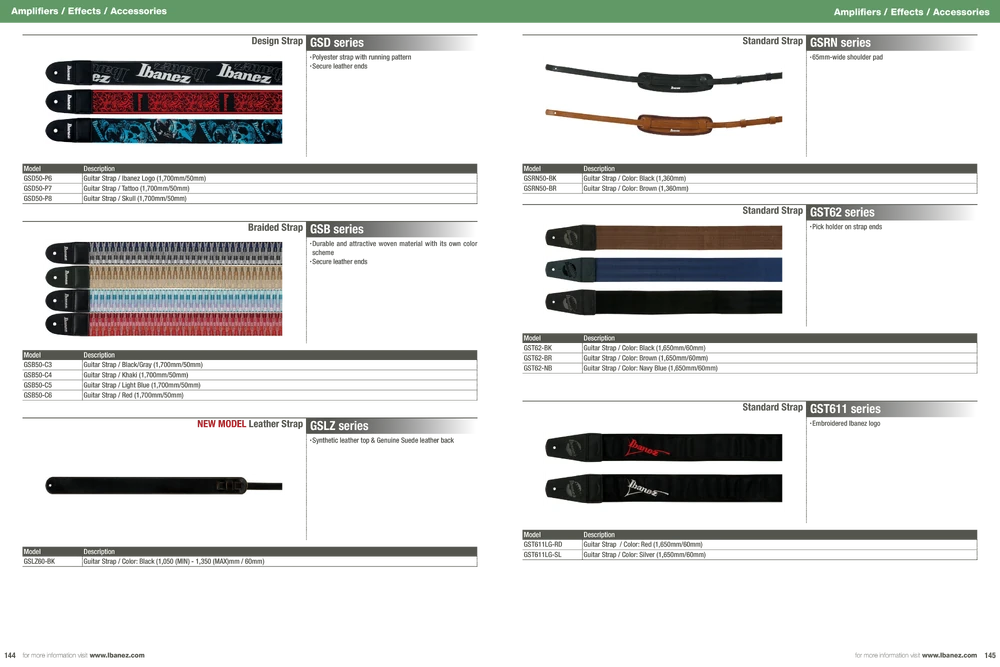Image resolution: width=1000 pixels, height=667 pixels.
Task: Click the right Amplifiers / Effects / Accessories header
Action: 911,12
